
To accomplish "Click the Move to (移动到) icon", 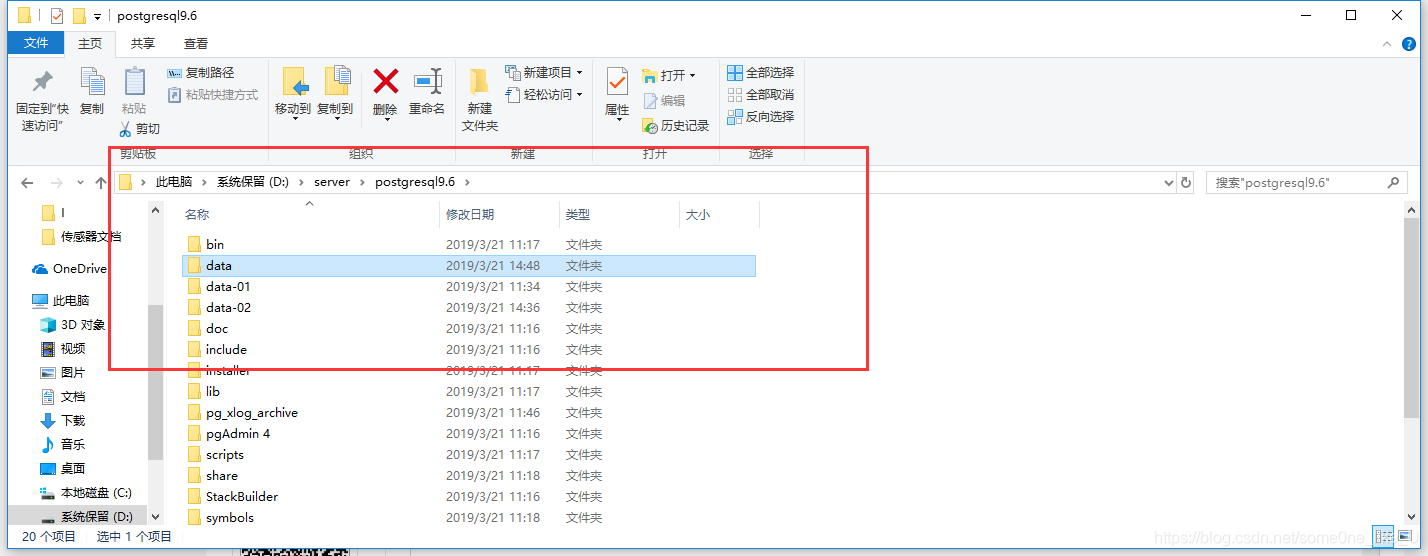I will (293, 82).
